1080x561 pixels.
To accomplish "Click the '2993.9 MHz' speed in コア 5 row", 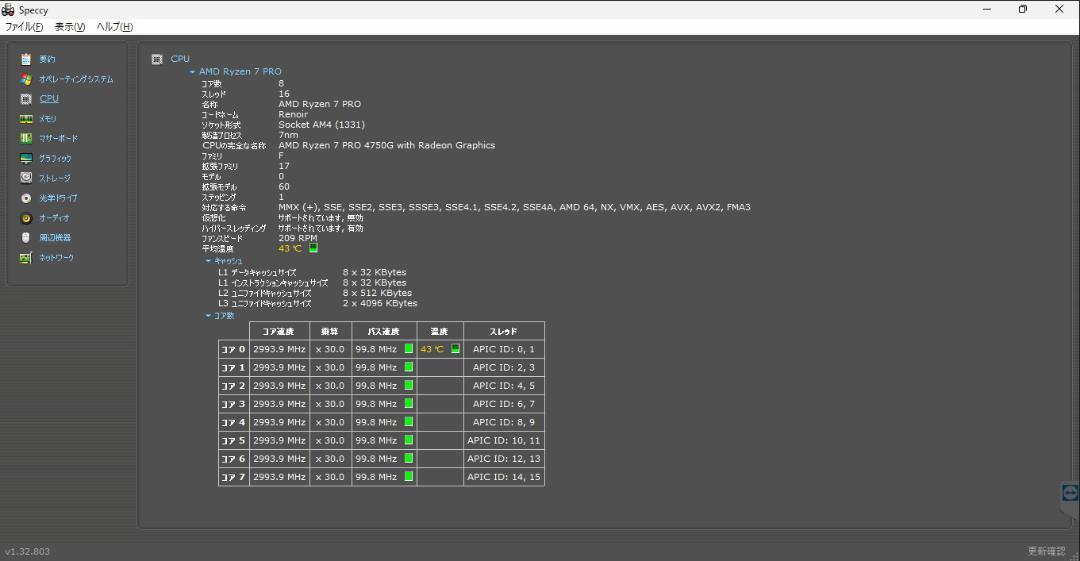I will pyautogui.click(x=279, y=440).
